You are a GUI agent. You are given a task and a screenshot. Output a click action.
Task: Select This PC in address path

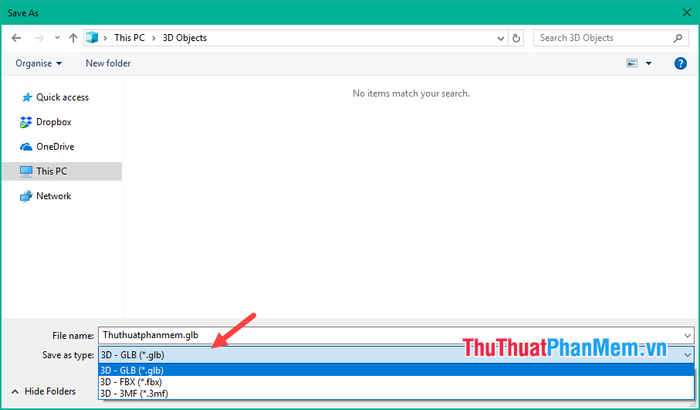tap(129, 38)
